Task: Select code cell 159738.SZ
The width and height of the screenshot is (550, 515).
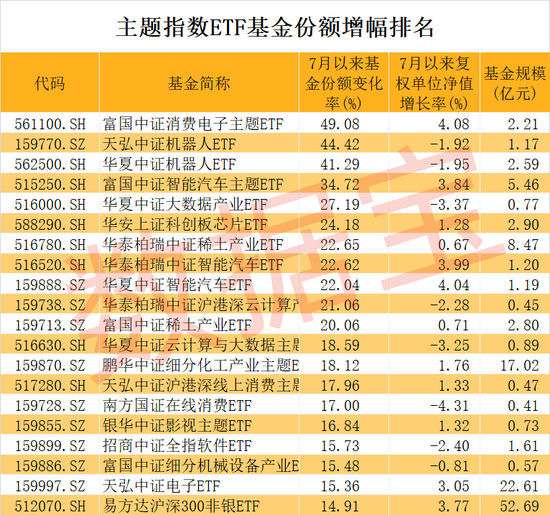Action: [50, 305]
